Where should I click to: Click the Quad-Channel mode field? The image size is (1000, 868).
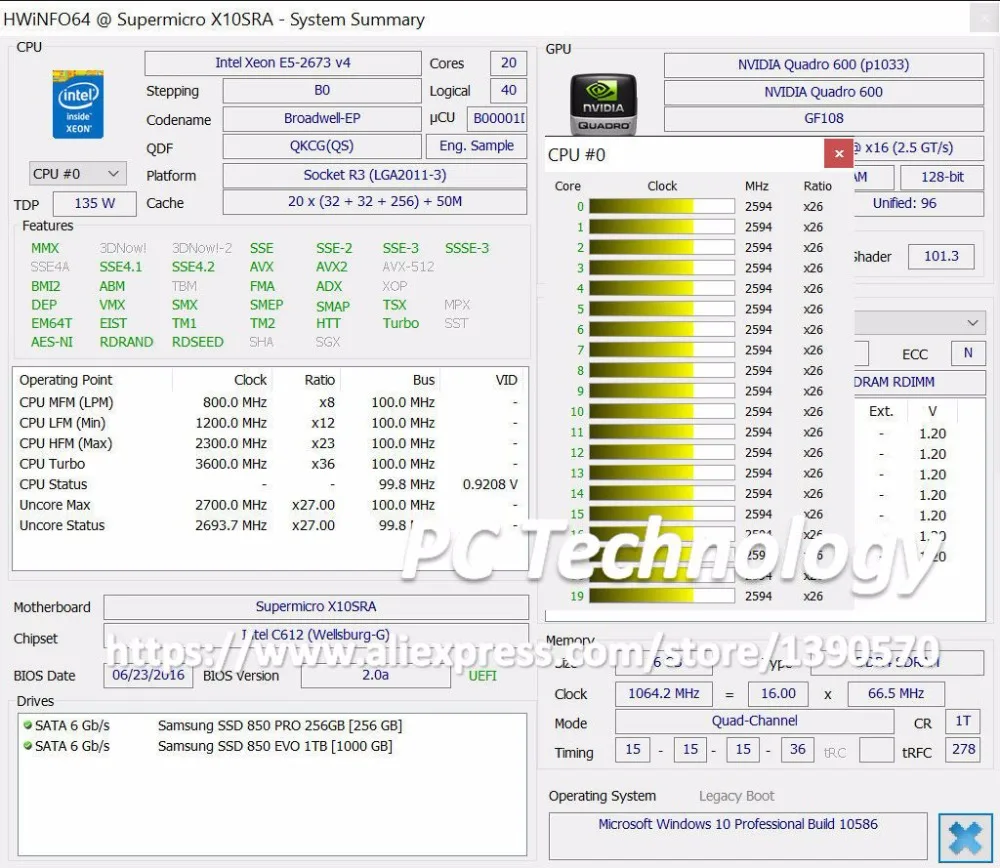point(754,721)
